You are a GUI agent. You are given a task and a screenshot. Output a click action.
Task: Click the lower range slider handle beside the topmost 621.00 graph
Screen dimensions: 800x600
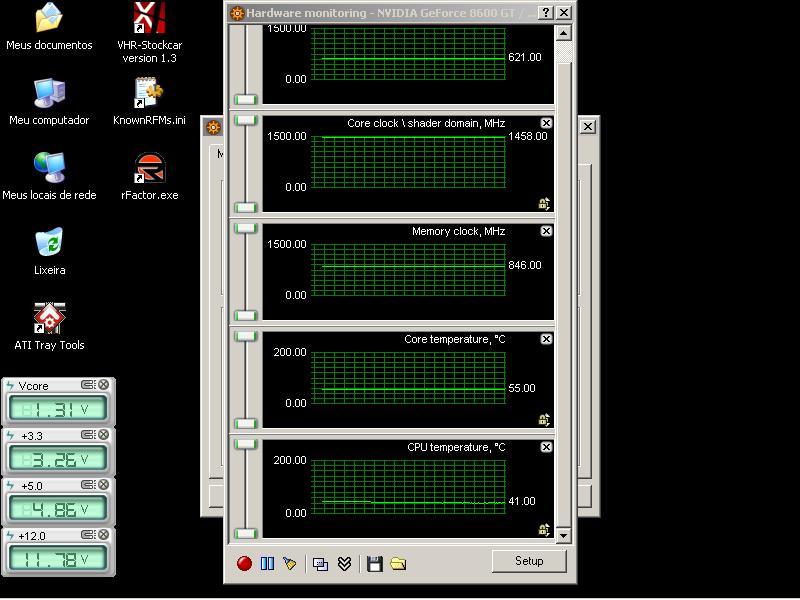[245, 99]
